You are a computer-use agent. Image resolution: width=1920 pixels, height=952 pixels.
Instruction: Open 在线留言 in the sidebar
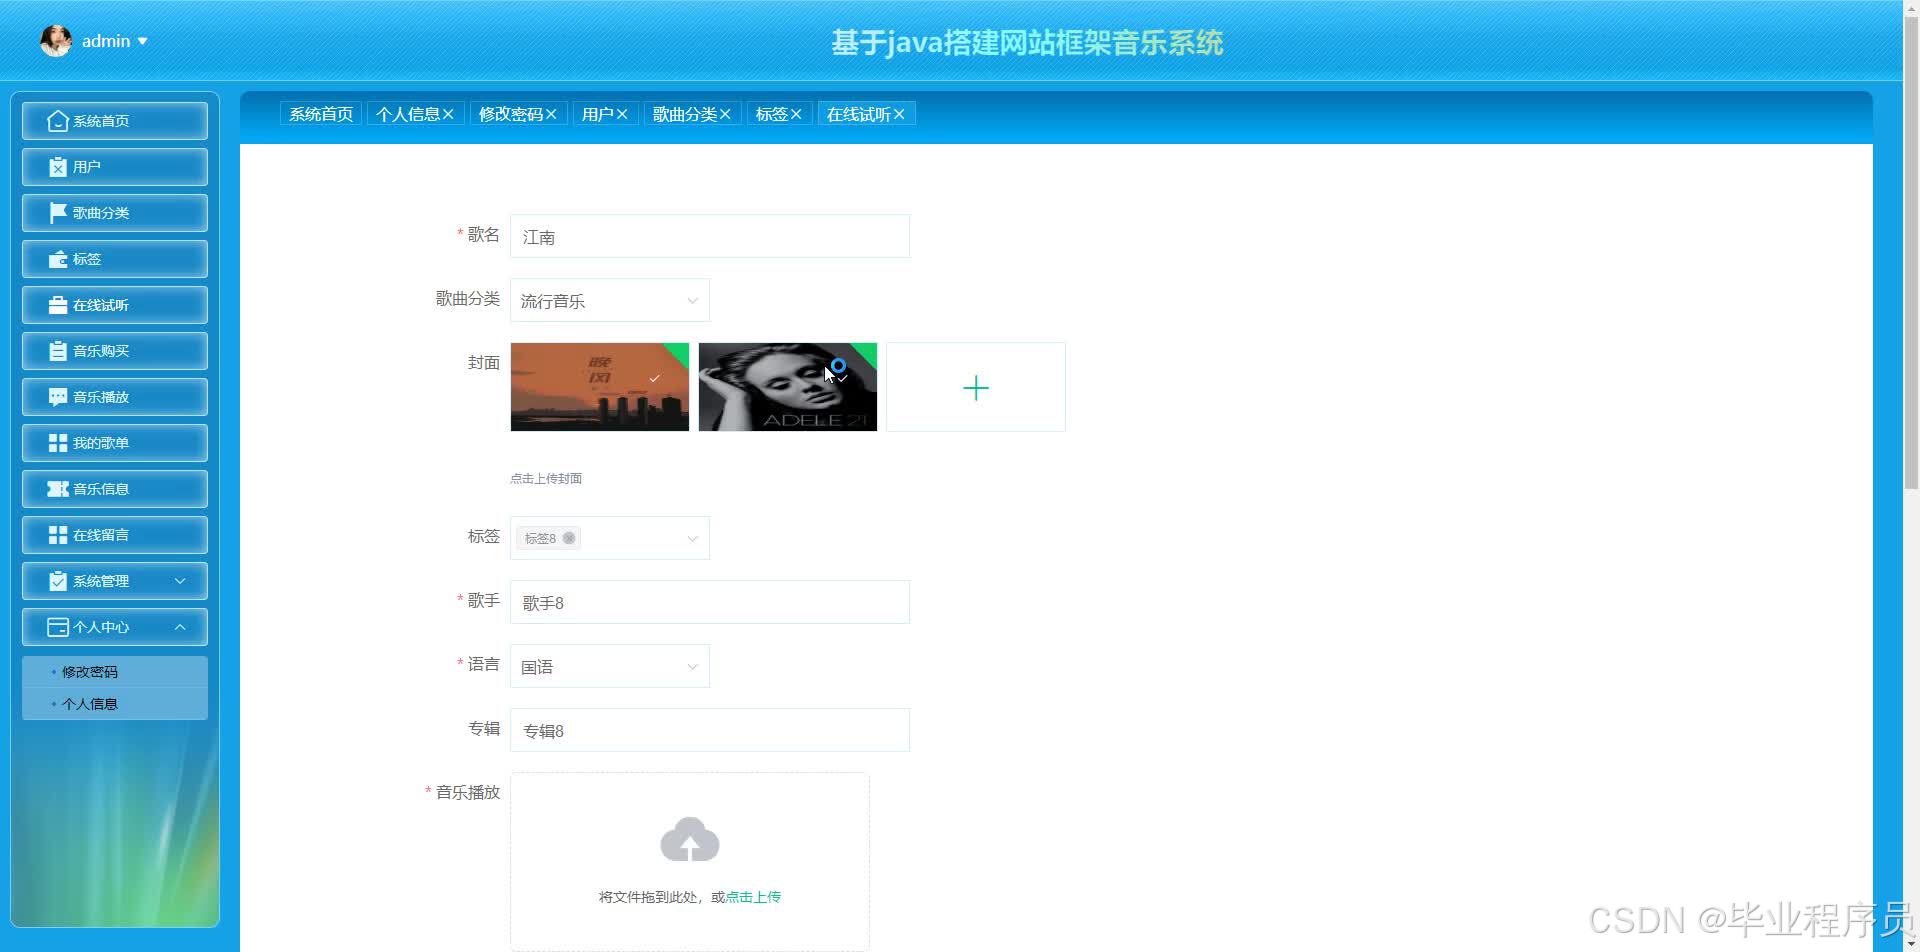click(x=115, y=535)
